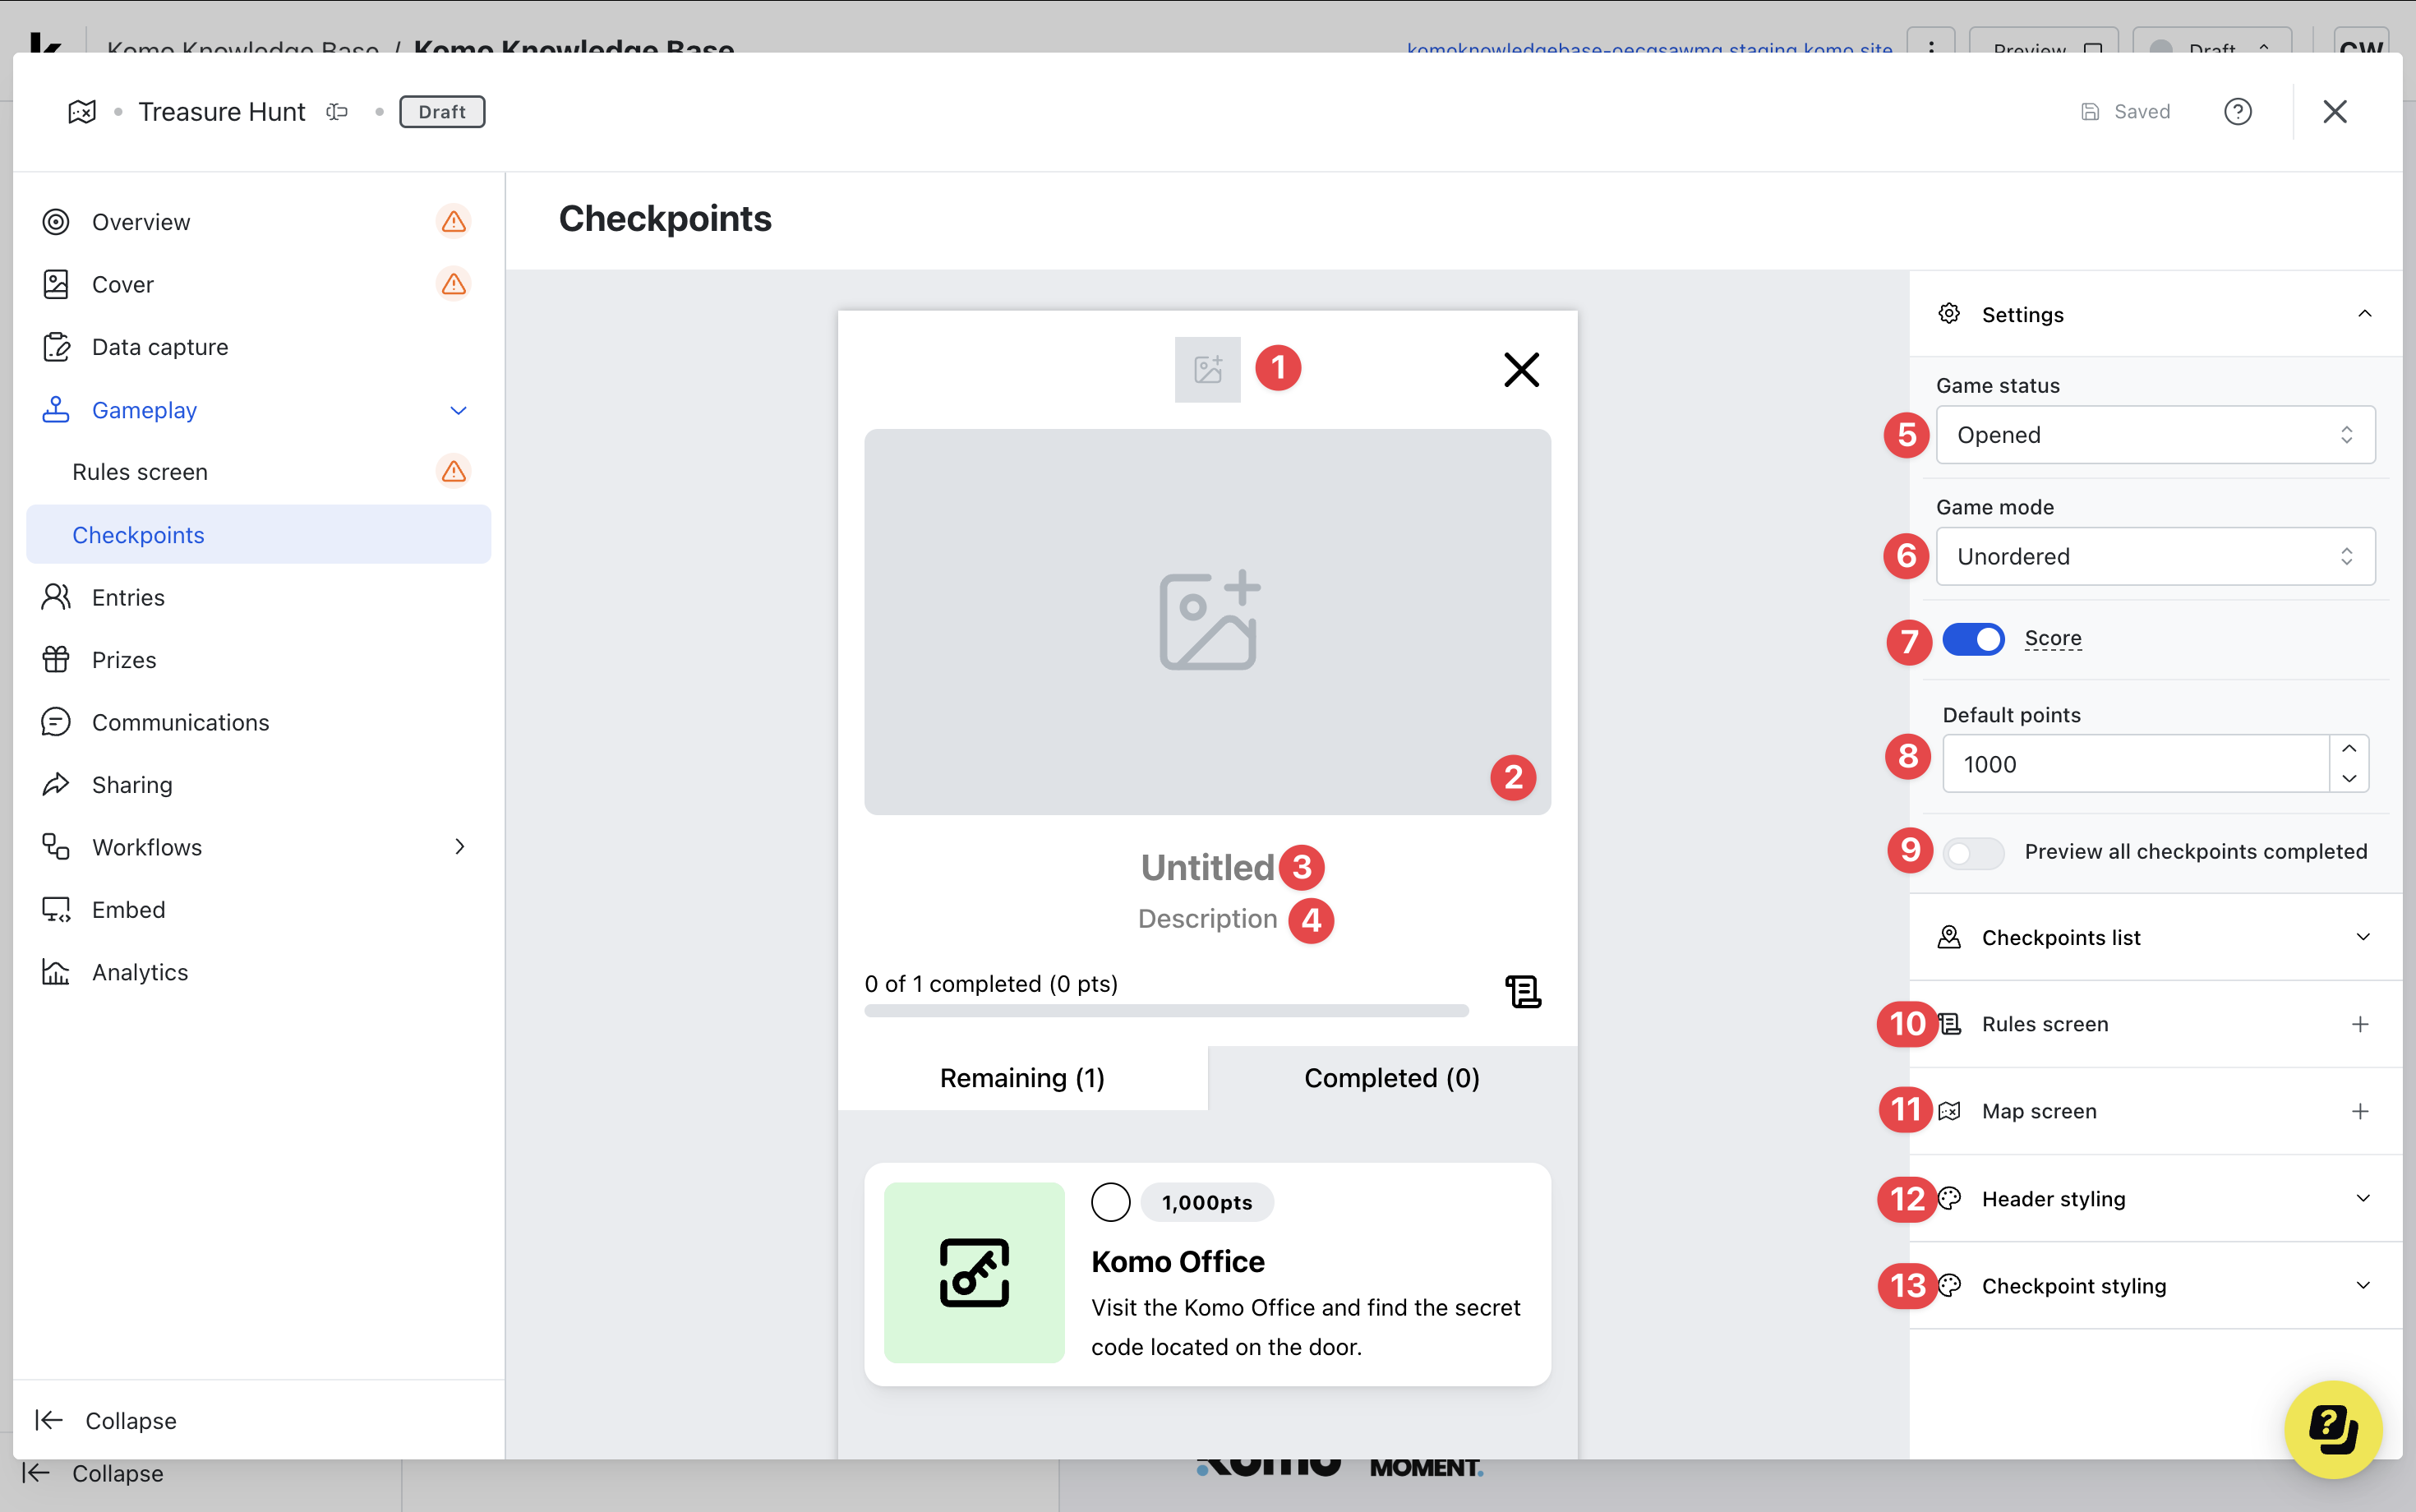Disable the Score toggle
This screenshot has height=1512, width=2416.
[x=1973, y=639]
